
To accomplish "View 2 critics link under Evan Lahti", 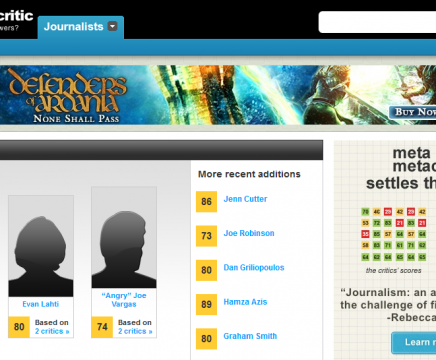I will click(52, 331).
